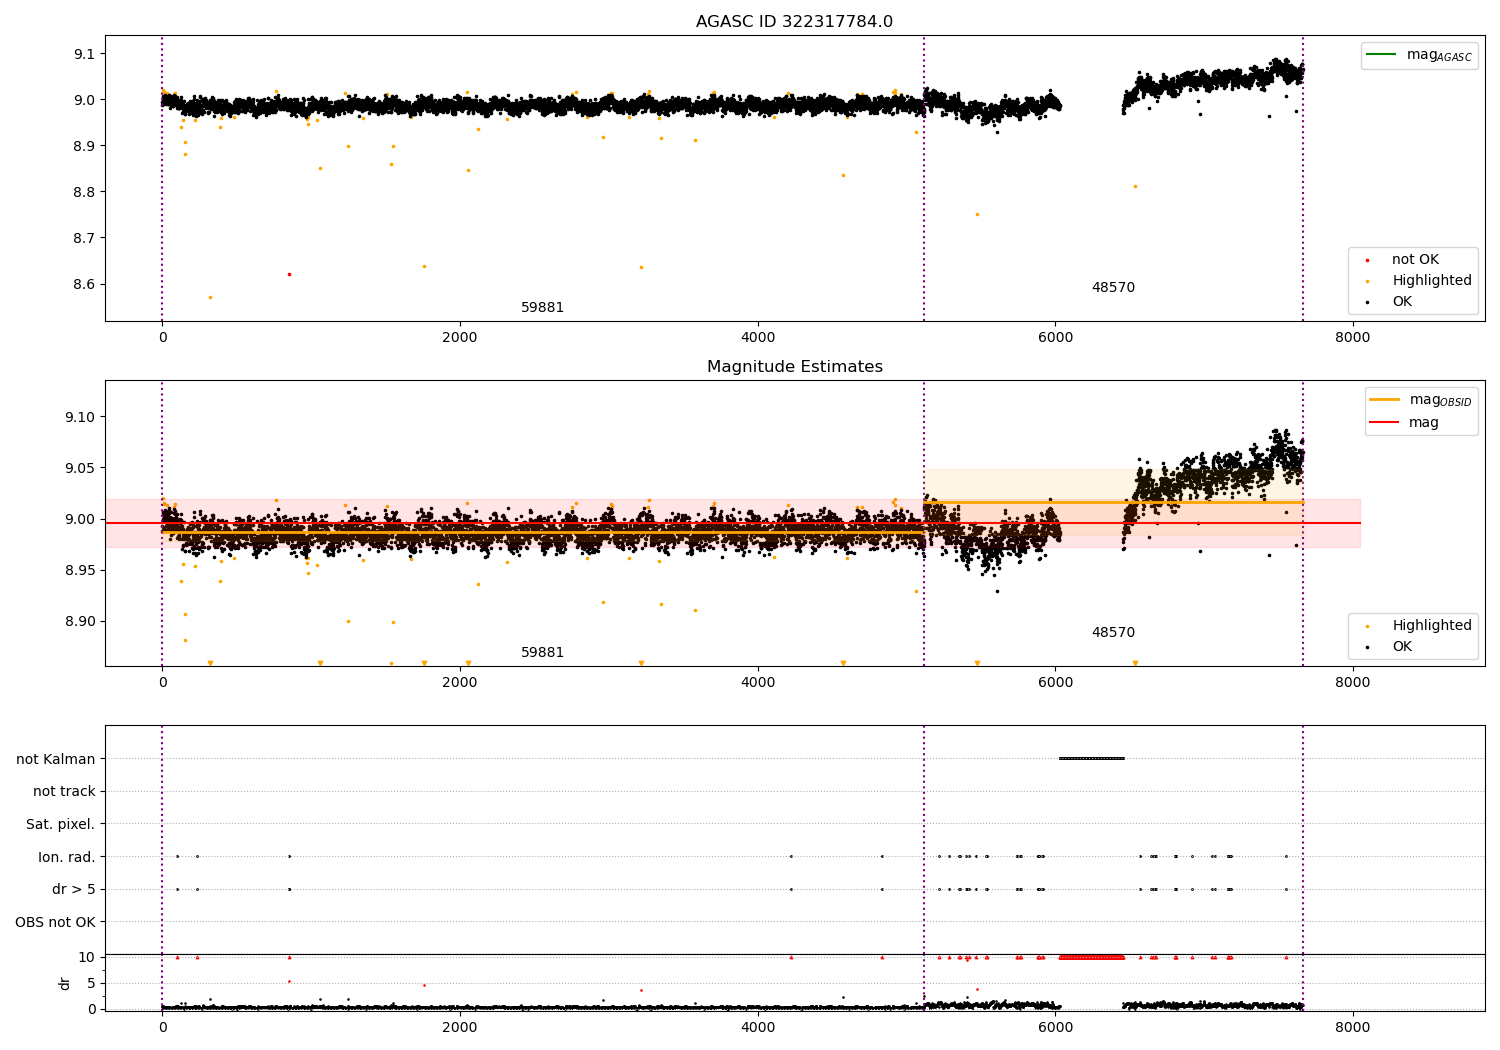Click the 'dr > 5' row label
Screen dimensions: 1500x1050
(74, 890)
